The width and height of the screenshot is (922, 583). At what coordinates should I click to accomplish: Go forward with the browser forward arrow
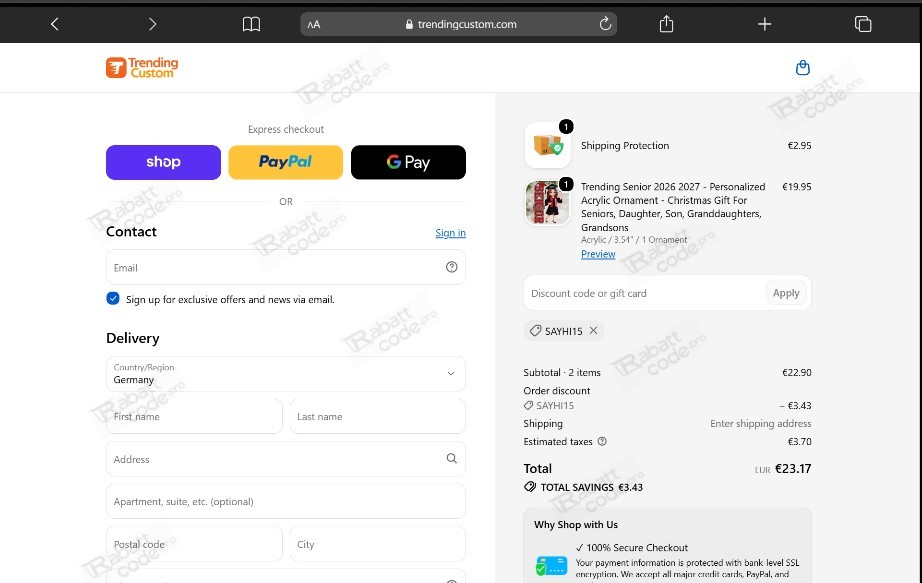pos(152,24)
